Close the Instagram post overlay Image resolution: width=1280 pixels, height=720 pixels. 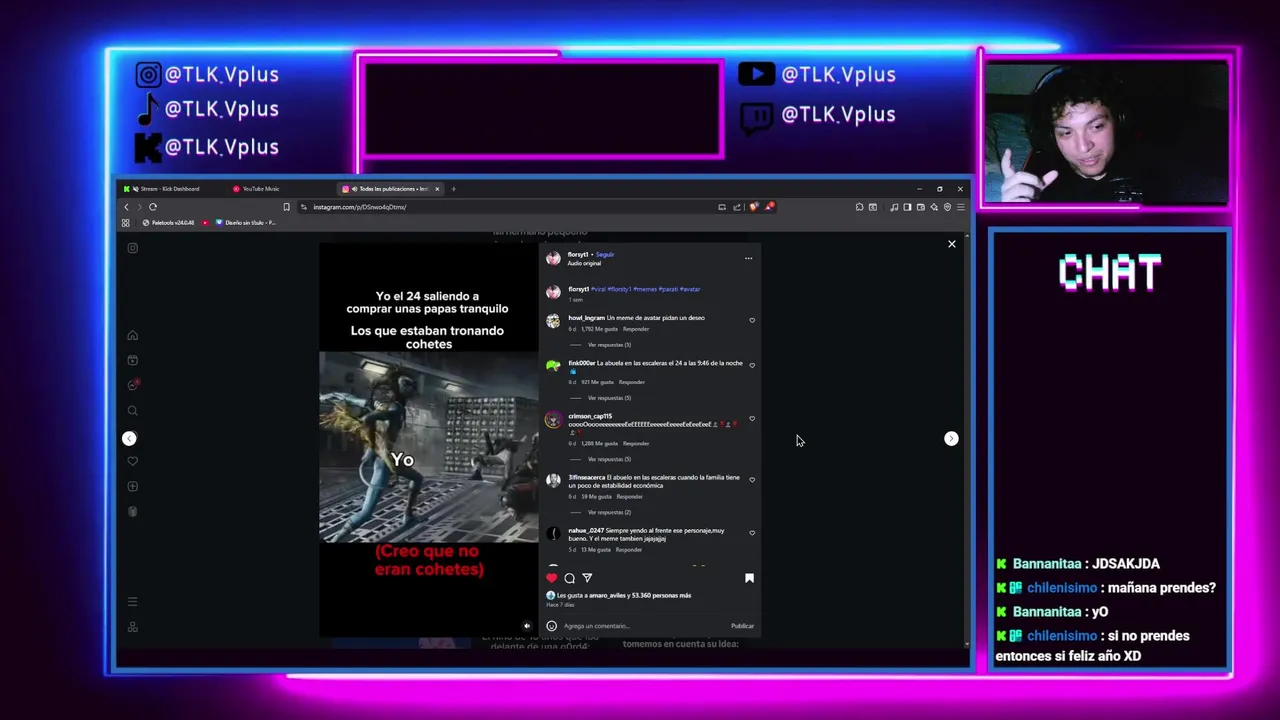[951, 244]
